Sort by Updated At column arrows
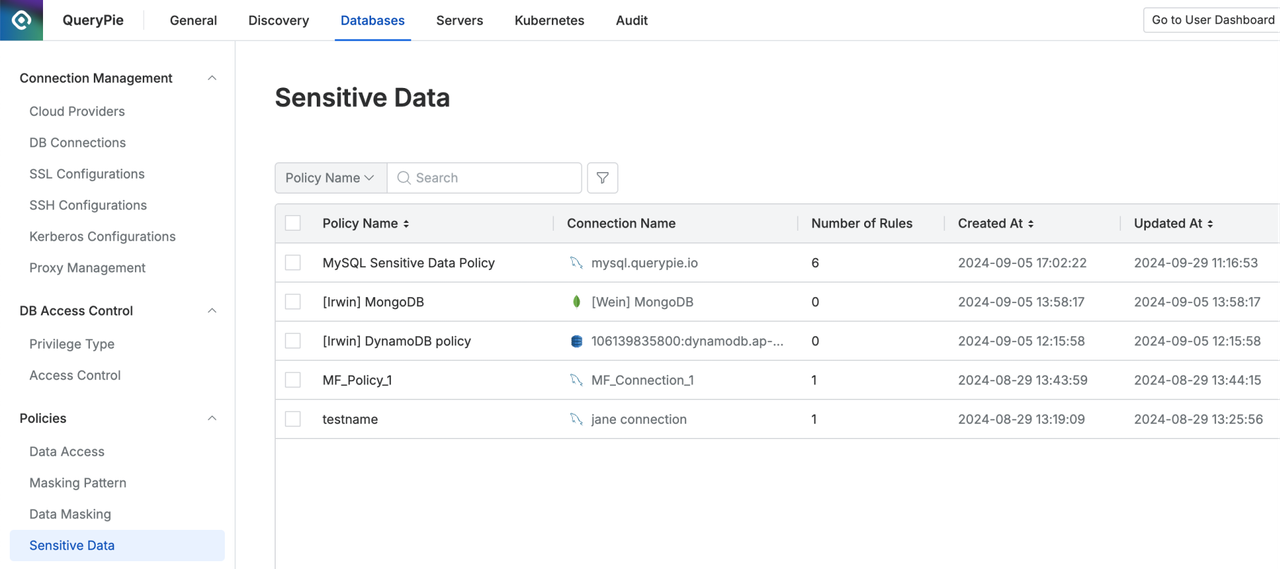The image size is (1280, 569). (1210, 224)
